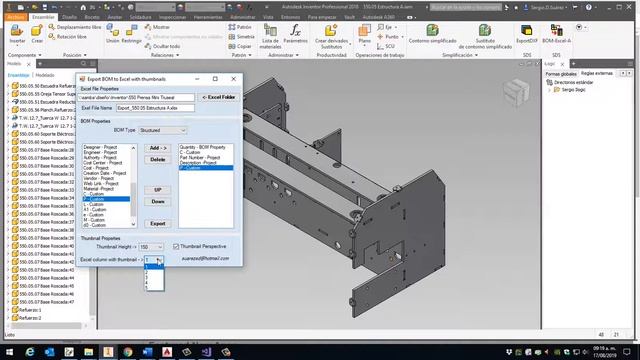Open File Explorer from the taskbar
The width and height of the screenshot is (640, 360).
[88, 352]
